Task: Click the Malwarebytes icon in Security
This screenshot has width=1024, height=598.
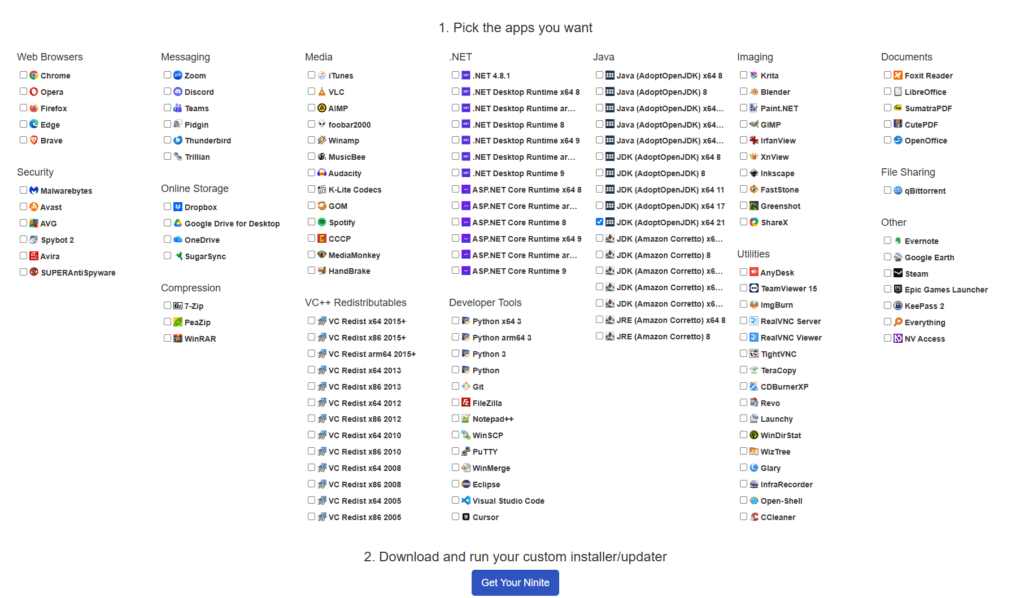Action: pyautogui.click(x=33, y=191)
